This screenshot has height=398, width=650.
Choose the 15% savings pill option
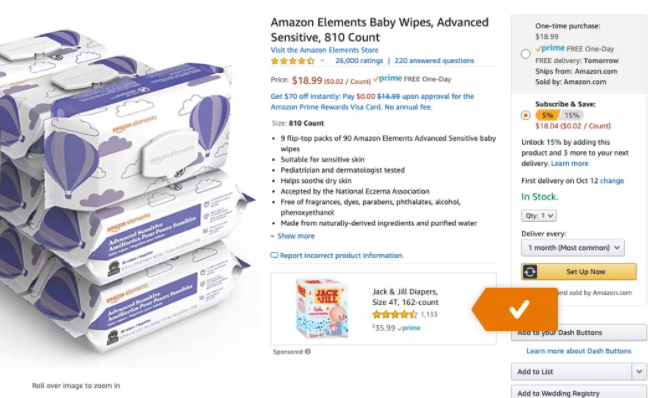click(x=571, y=115)
